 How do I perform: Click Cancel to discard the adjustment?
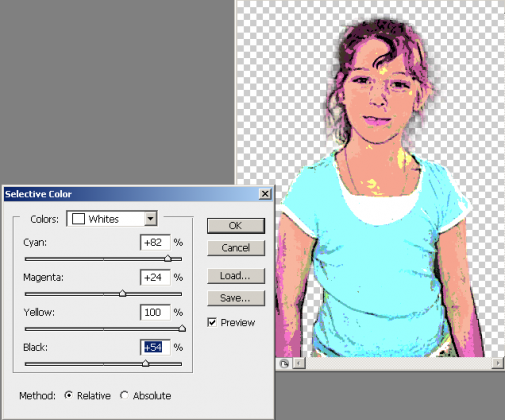tap(236, 248)
